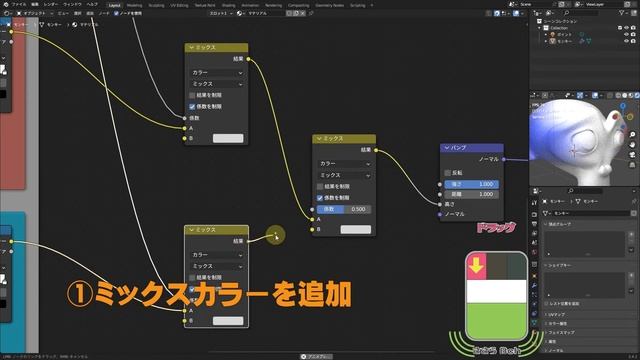Open the ノード (Node) header menu
The height and width of the screenshot is (360, 640).
pos(104,13)
